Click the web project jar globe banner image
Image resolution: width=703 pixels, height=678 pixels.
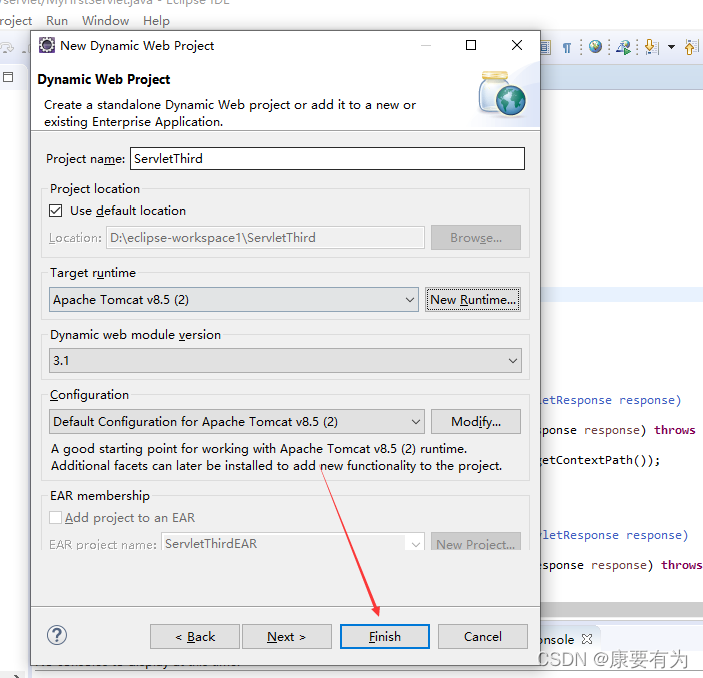[503, 94]
